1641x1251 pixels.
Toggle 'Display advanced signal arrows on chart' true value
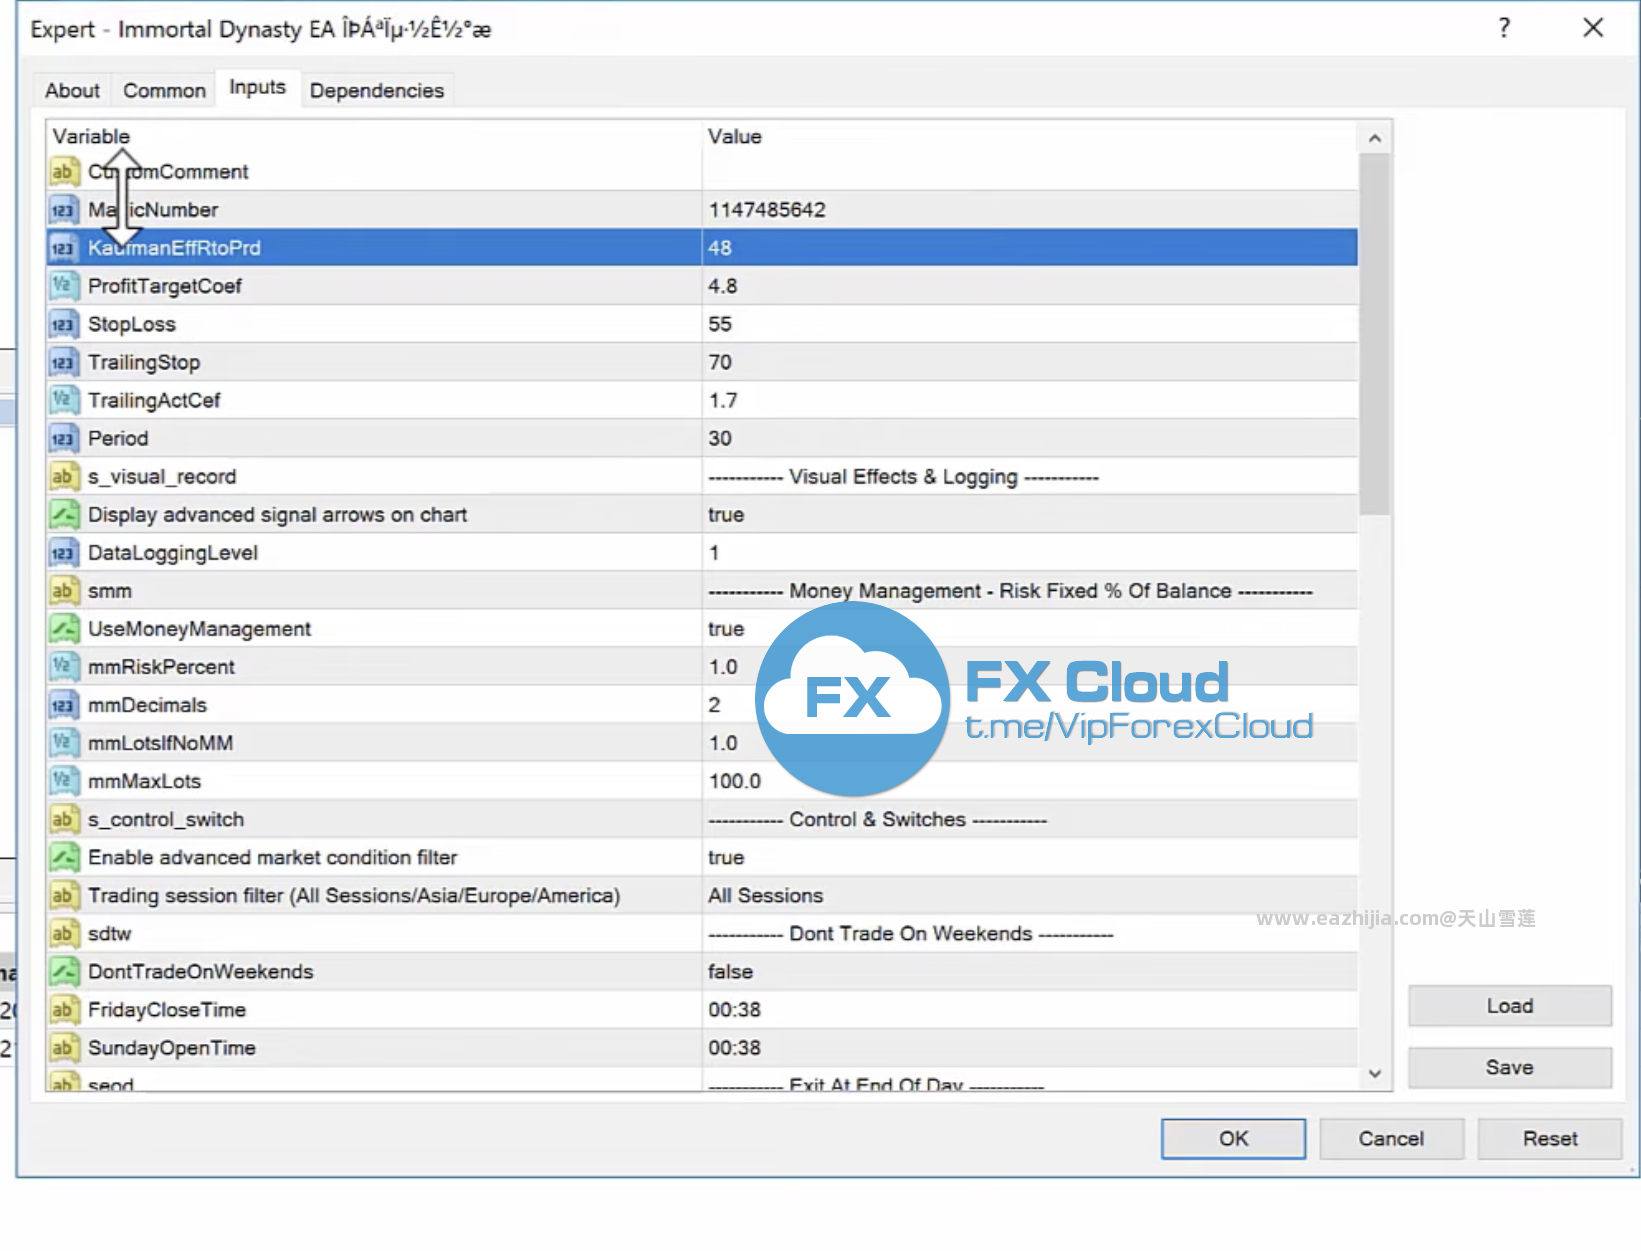click(x=726, y=515)
